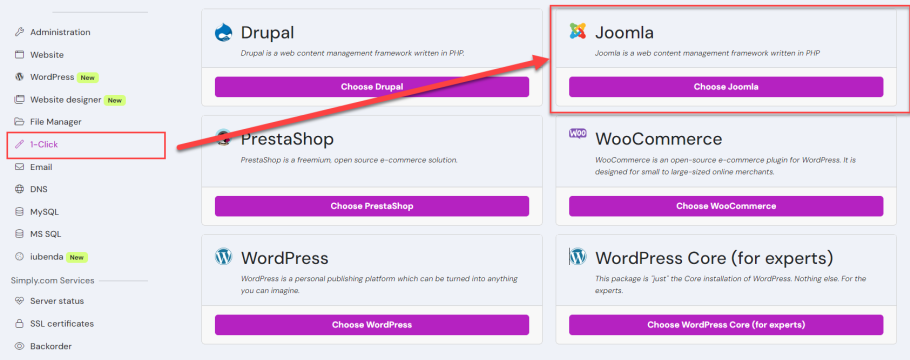The image size is (910, 360).
Task: Click the New badge next to iubenda
Action: click(x=77, y=257)
